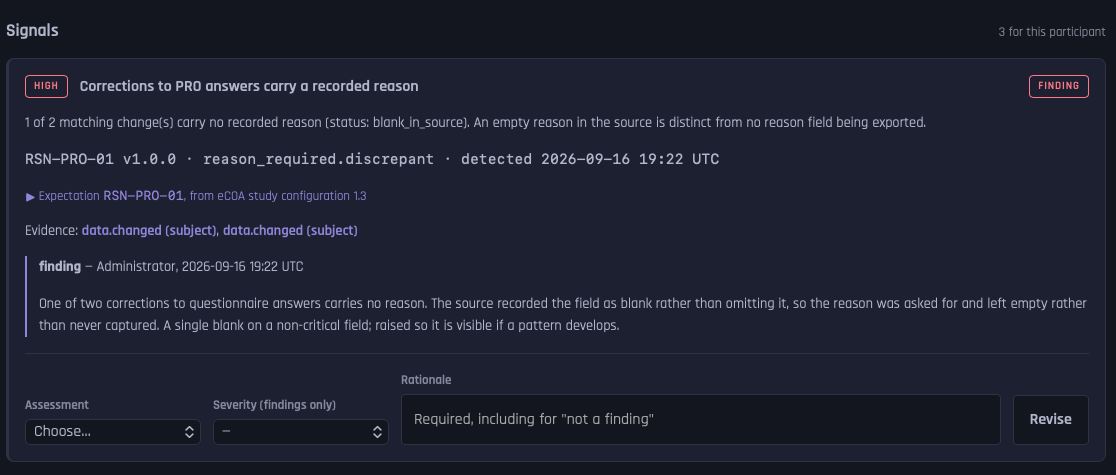Image resolution: width=1116 pixels, height=475 pixels.
Task: Select the Signals section heading
Action: click(32, 31)
